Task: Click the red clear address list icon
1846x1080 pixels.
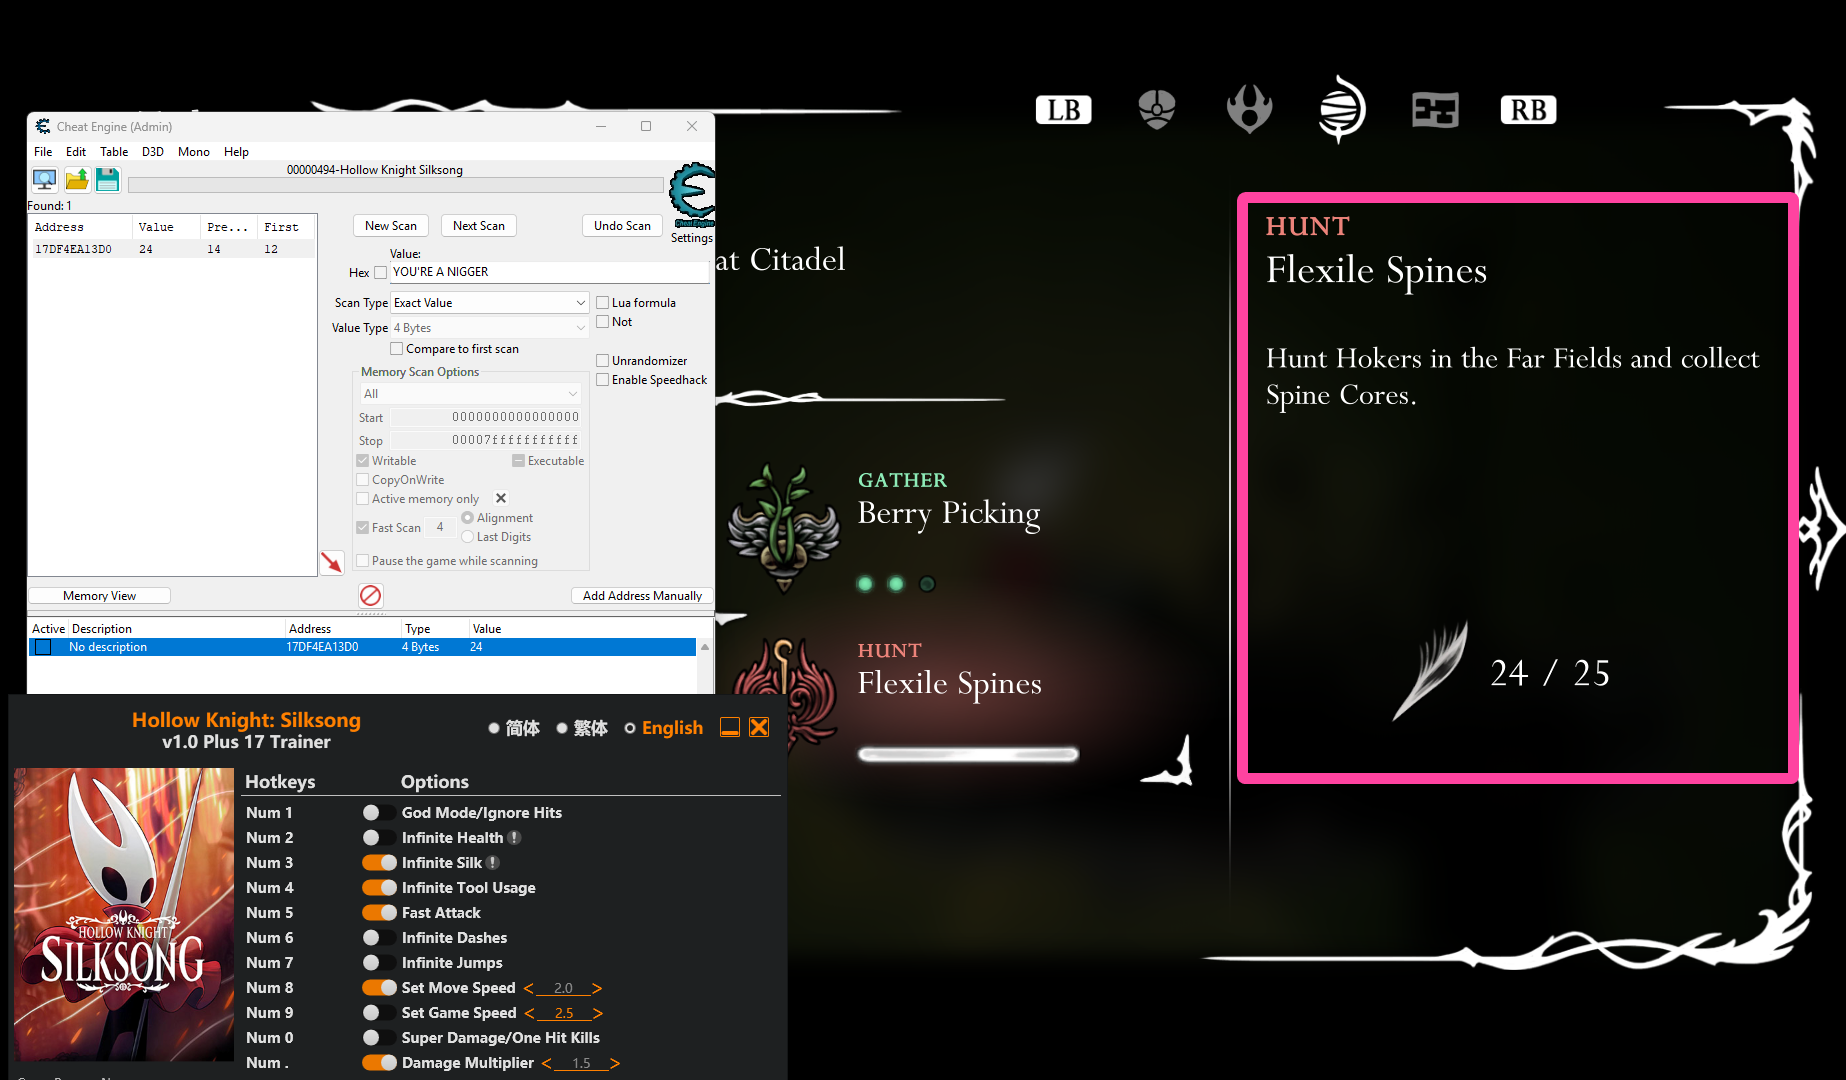Action: [x=370, y=596]
